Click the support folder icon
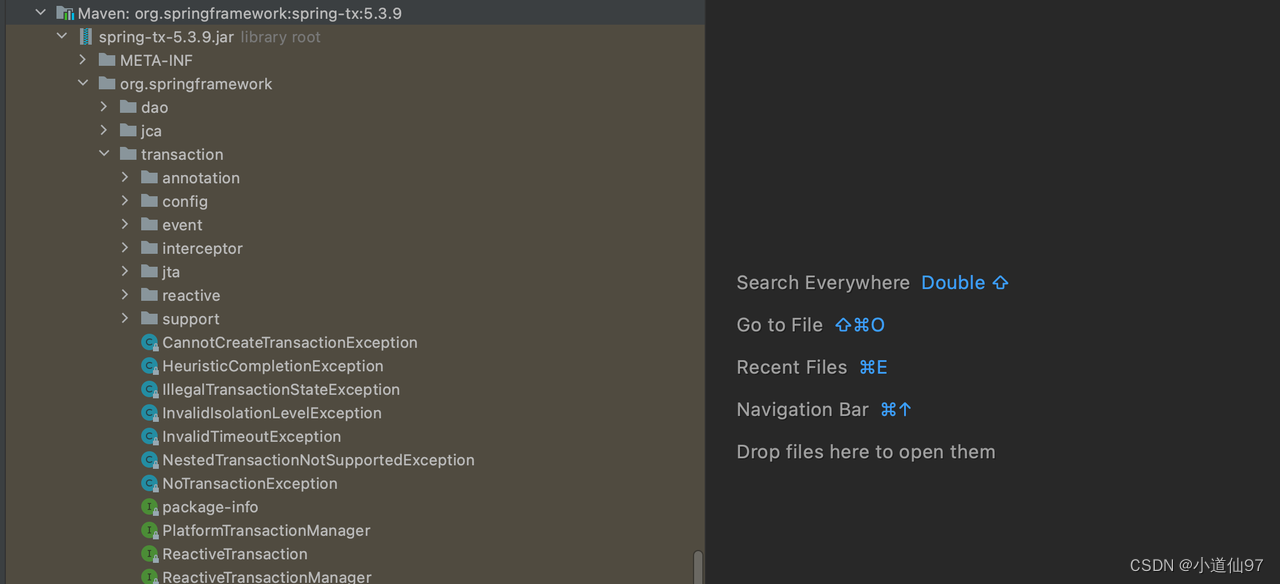Image resolution: width=1280 pixels, height=584 pixels. click(x=149, y=319)
